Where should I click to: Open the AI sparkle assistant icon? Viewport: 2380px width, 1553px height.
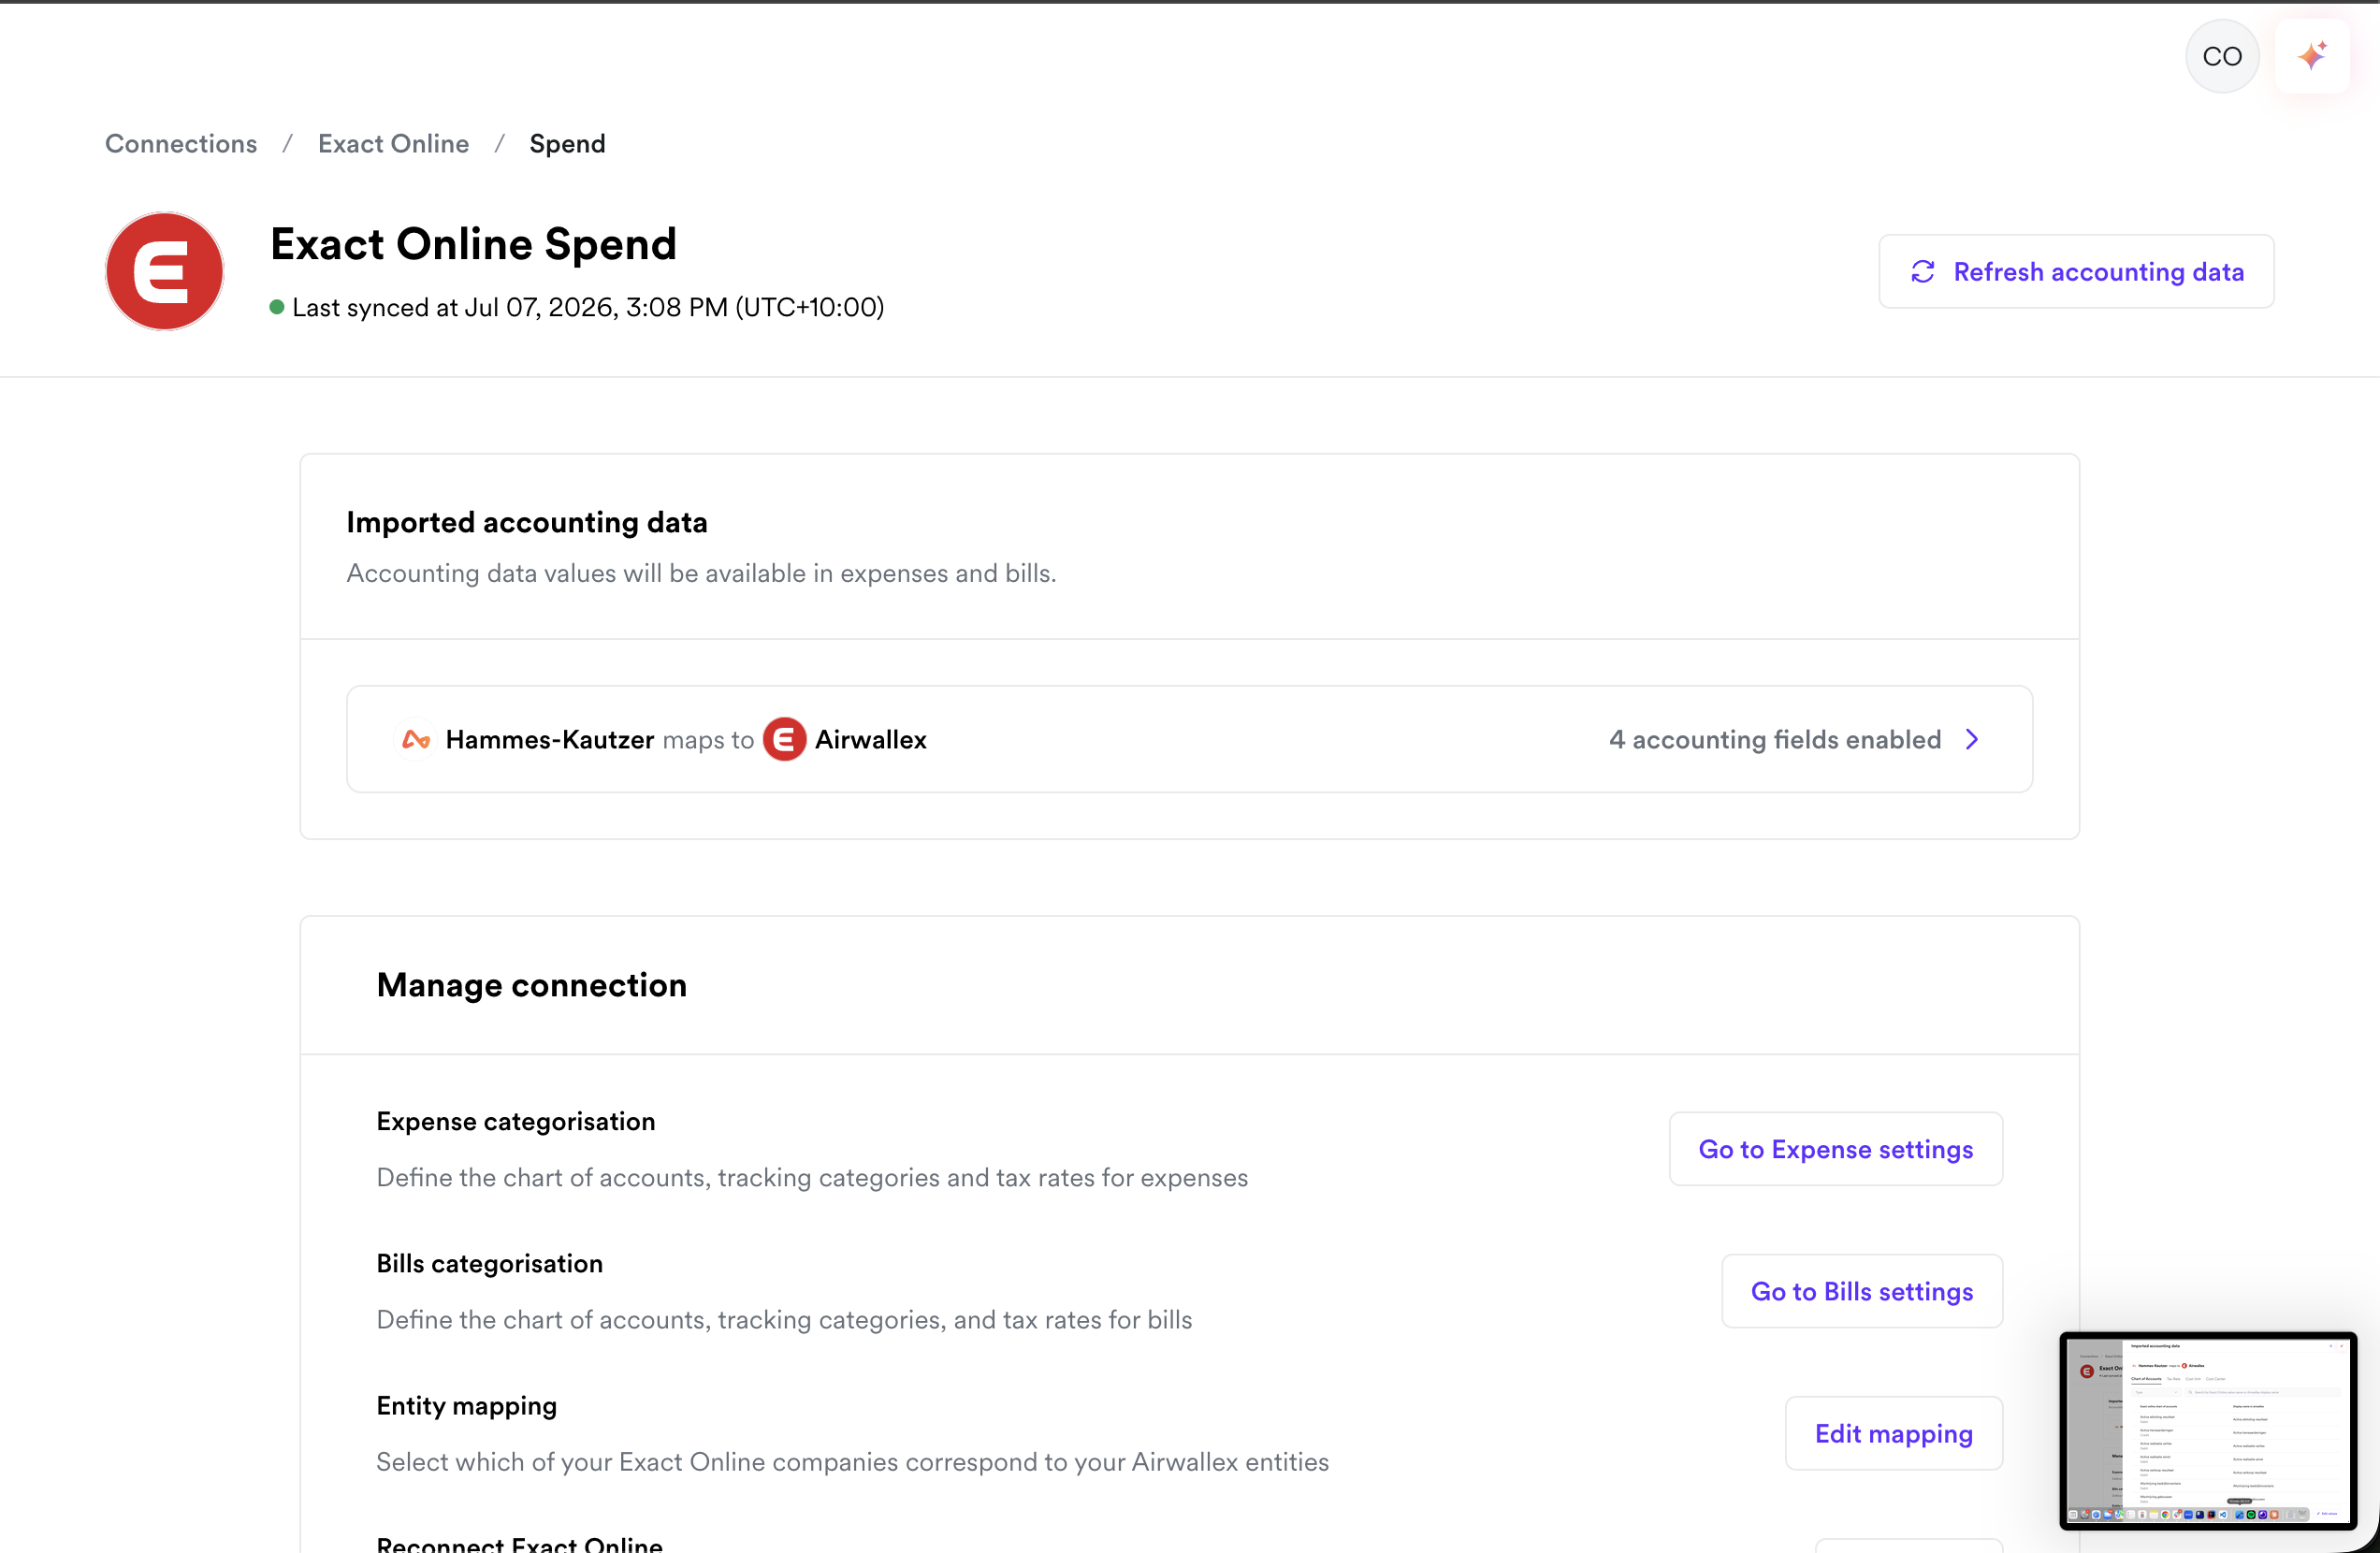tap(2312, 56)
